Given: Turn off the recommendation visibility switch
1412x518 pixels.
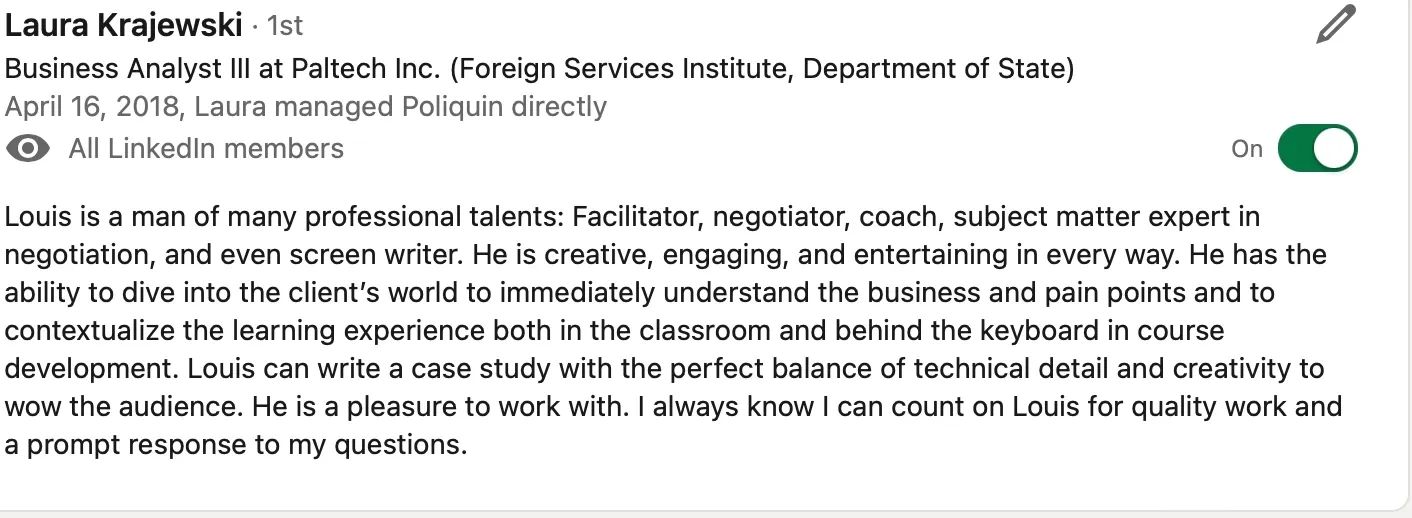Looking at the screenshot, I should (1317, 149).
